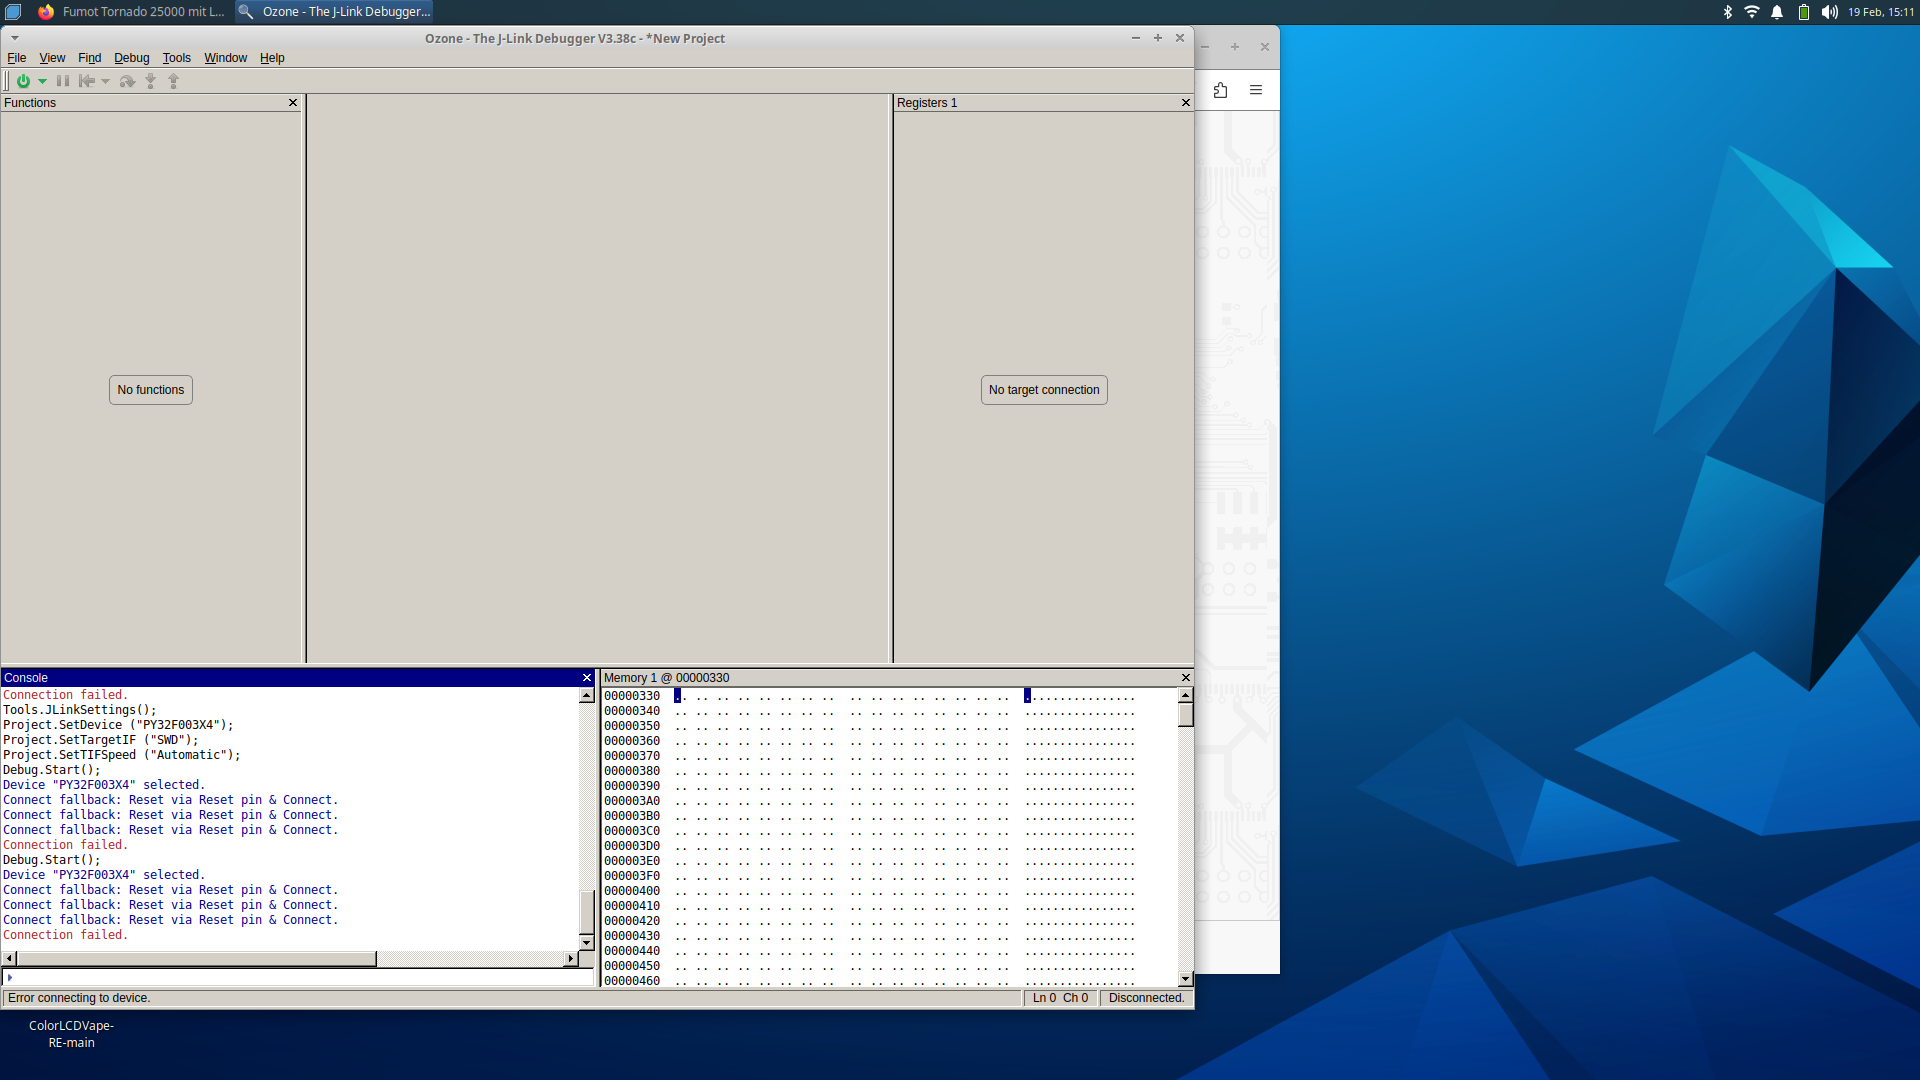This screenshot has width=1920, height=1080.
Task: Click 'Error connecting to device.' status message
Action: coord(79,998)
